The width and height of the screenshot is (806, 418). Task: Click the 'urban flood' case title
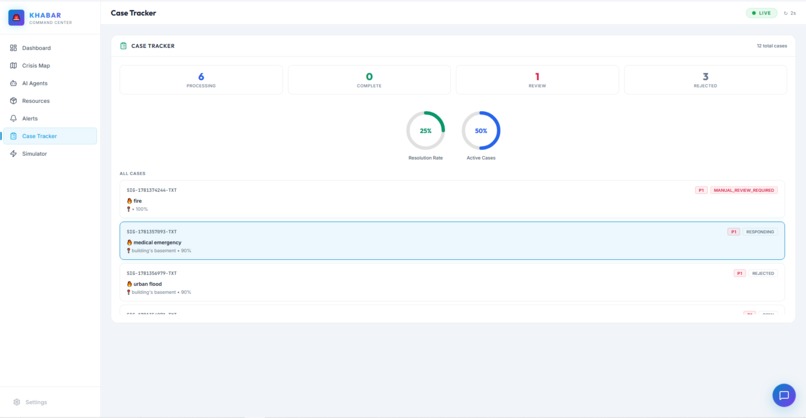click(x=148, y=284)
